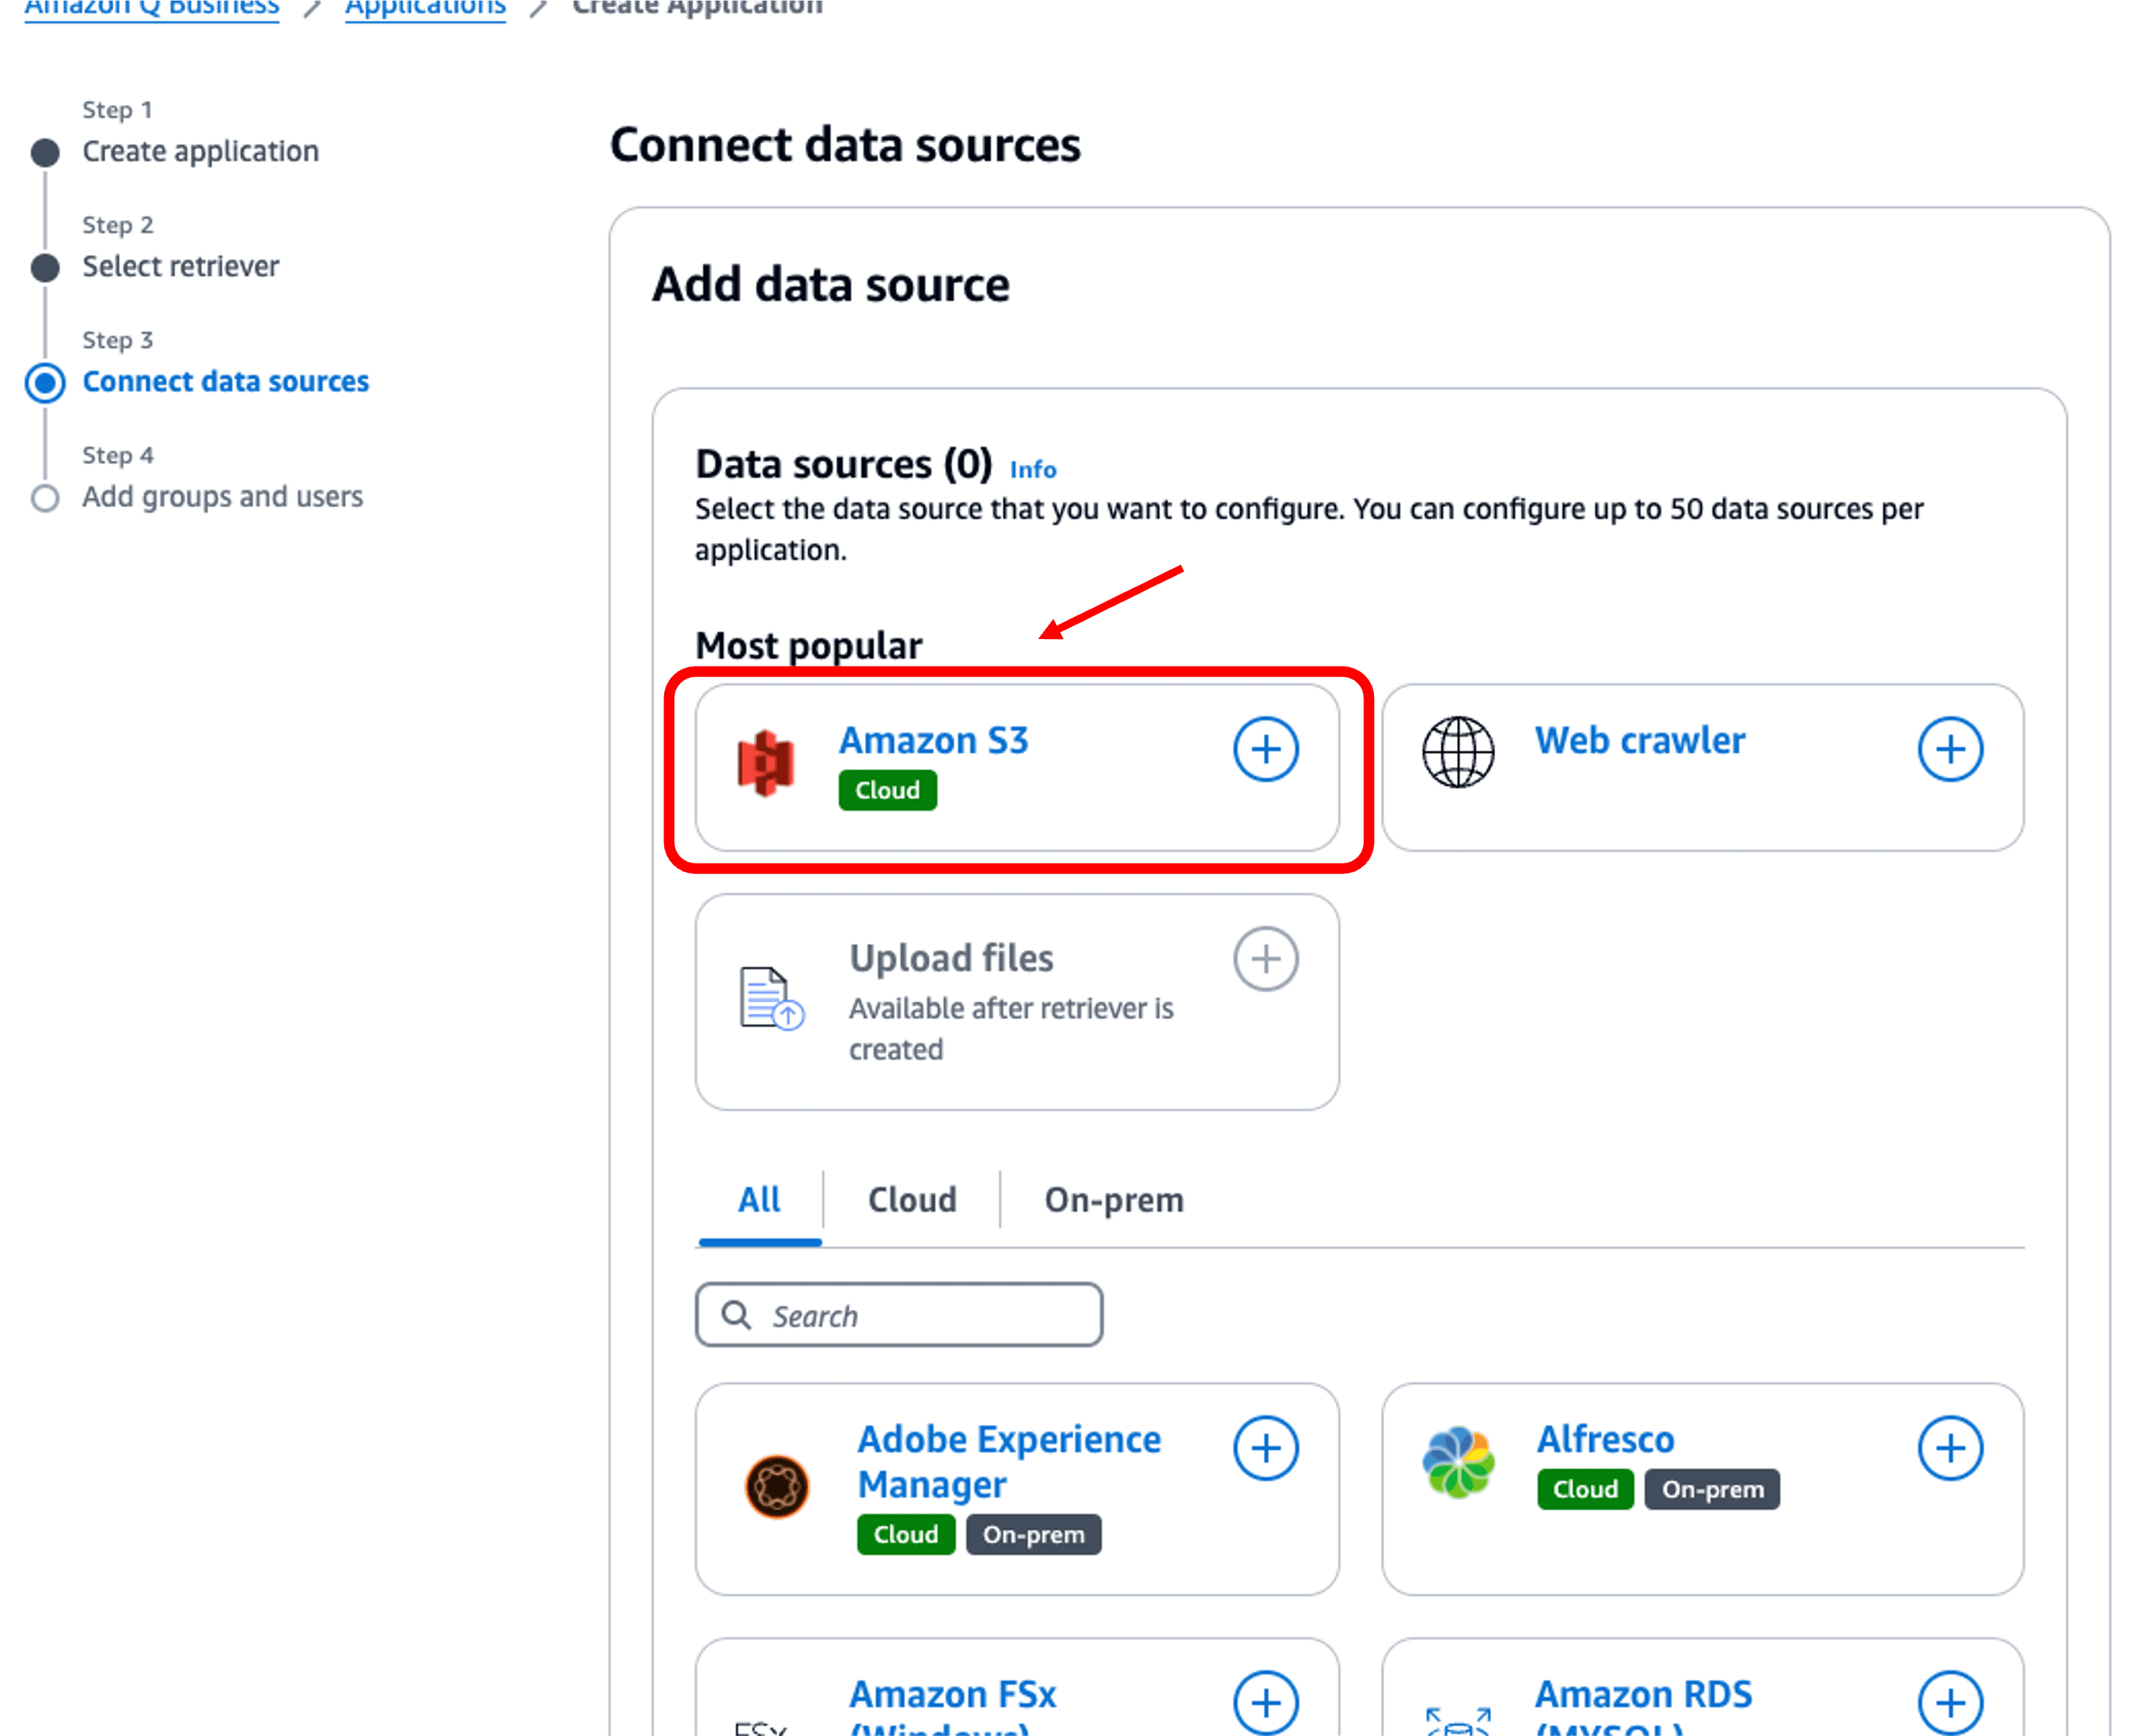Click the Step 4 Add groups and users circle
The image size is (2137, 1736).
pos(45,497)
